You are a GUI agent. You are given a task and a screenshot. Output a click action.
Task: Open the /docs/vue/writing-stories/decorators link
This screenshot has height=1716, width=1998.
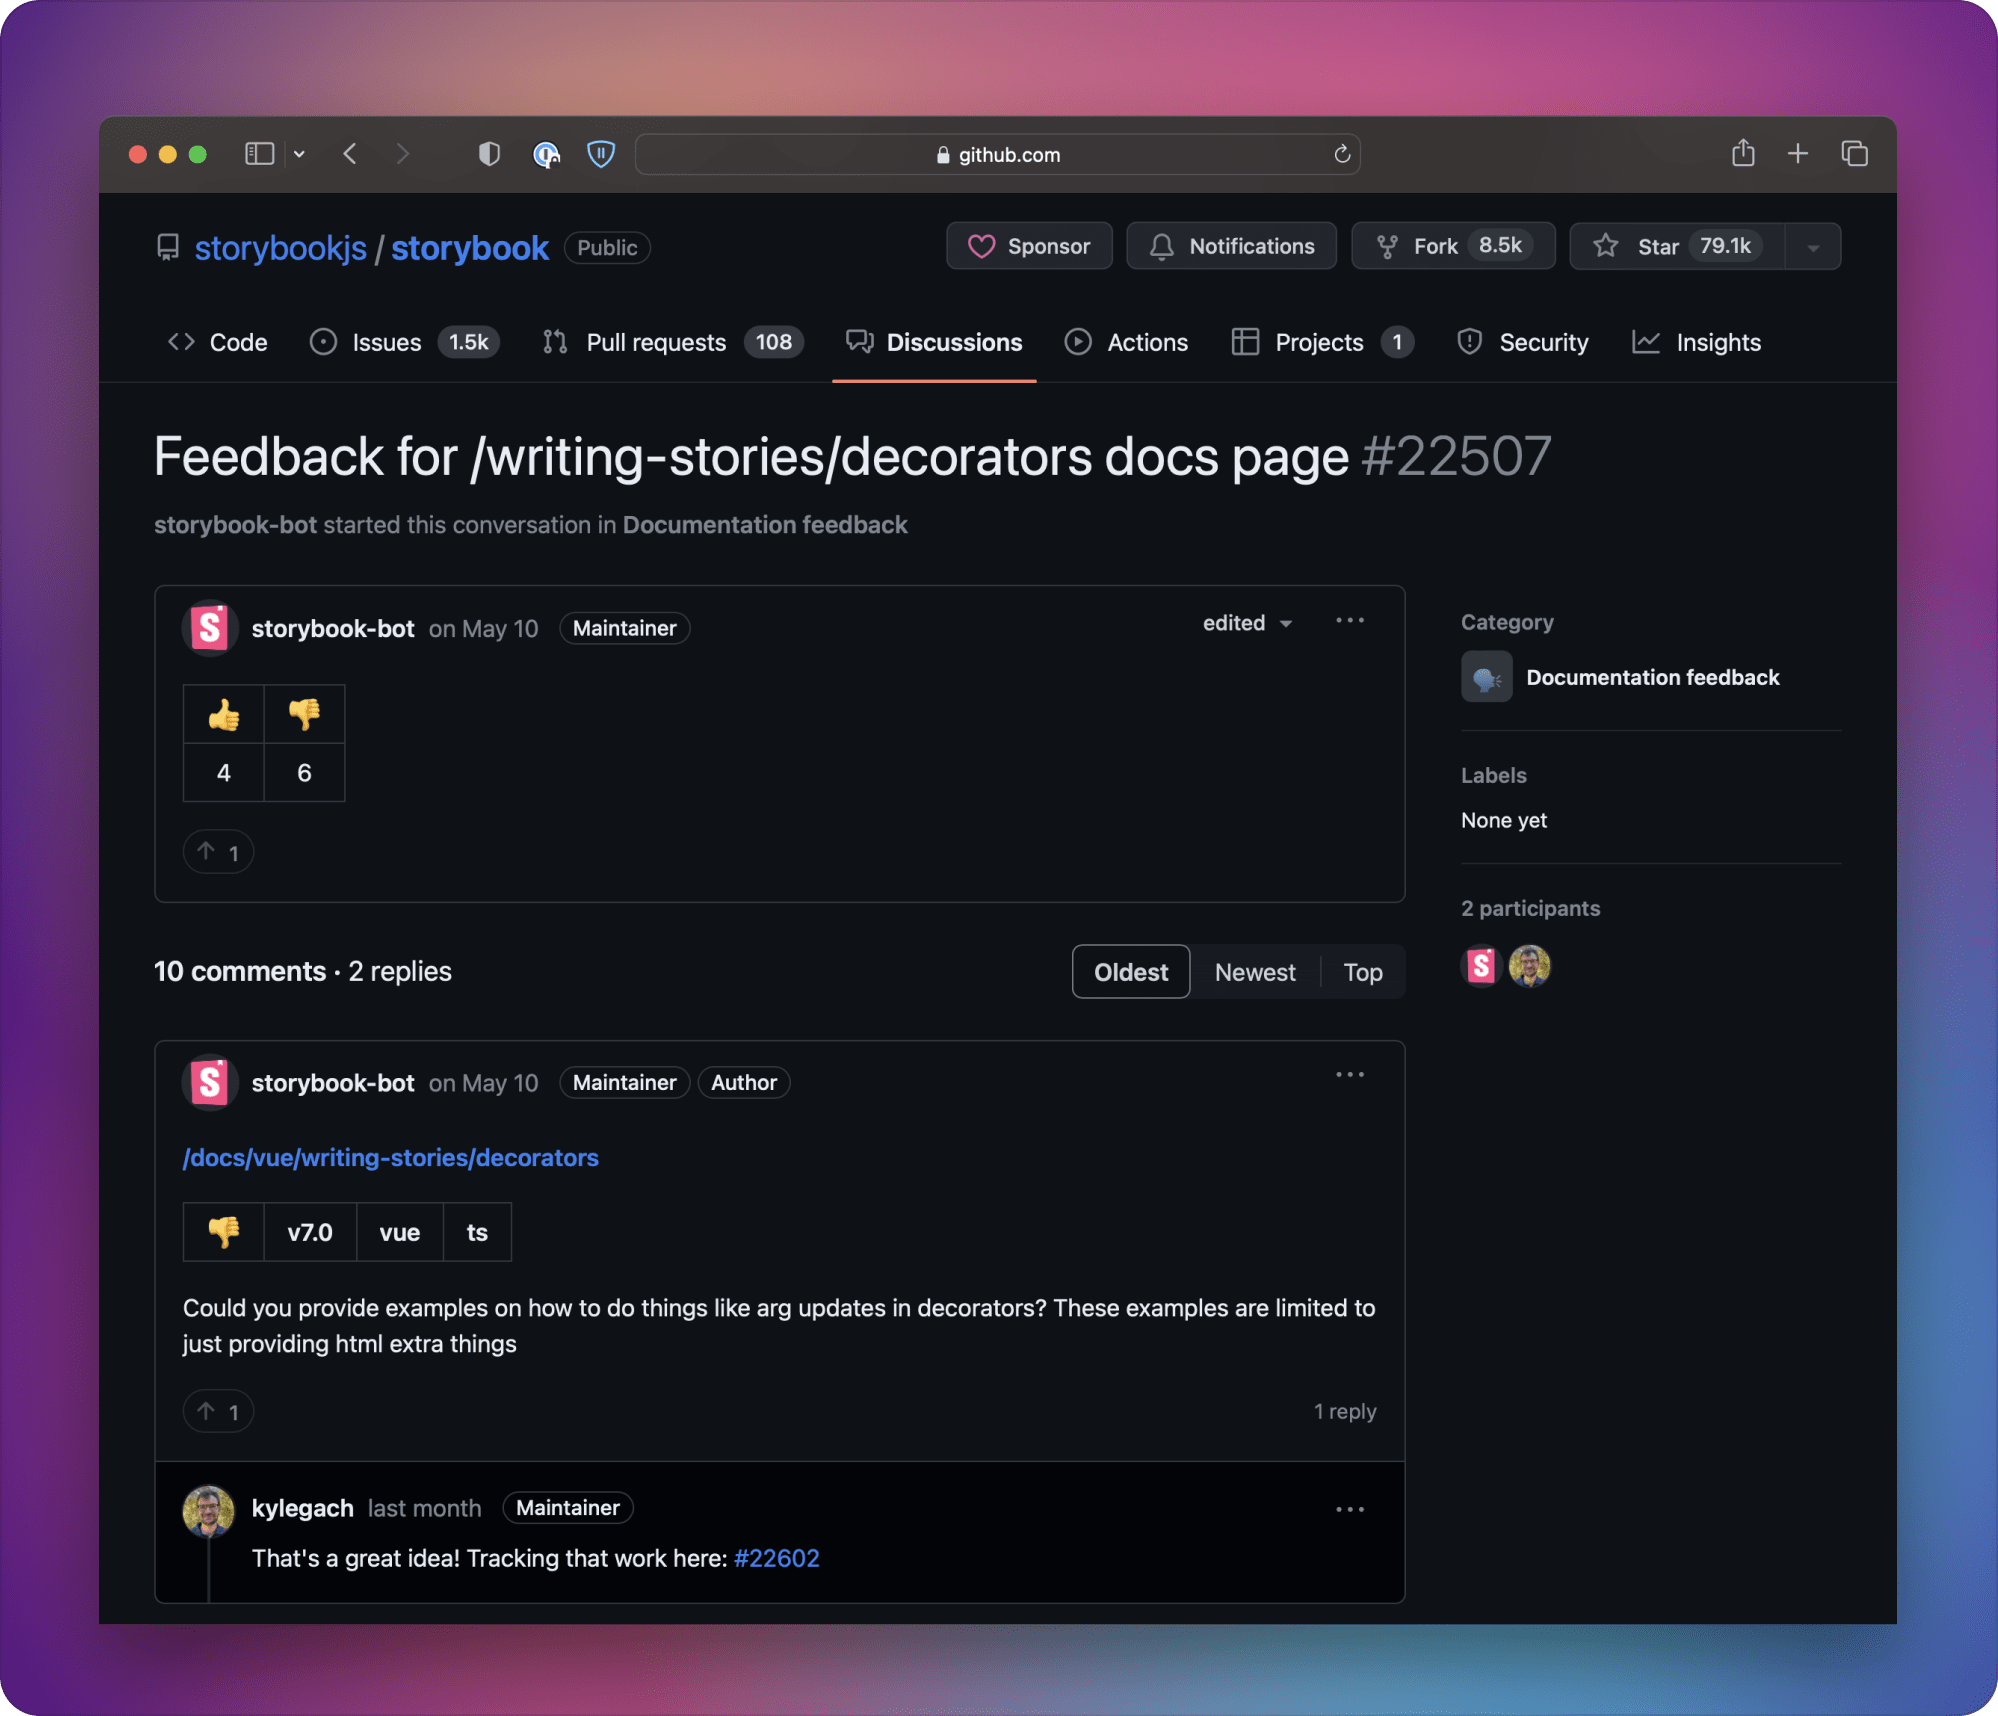tap(390, 1157)
